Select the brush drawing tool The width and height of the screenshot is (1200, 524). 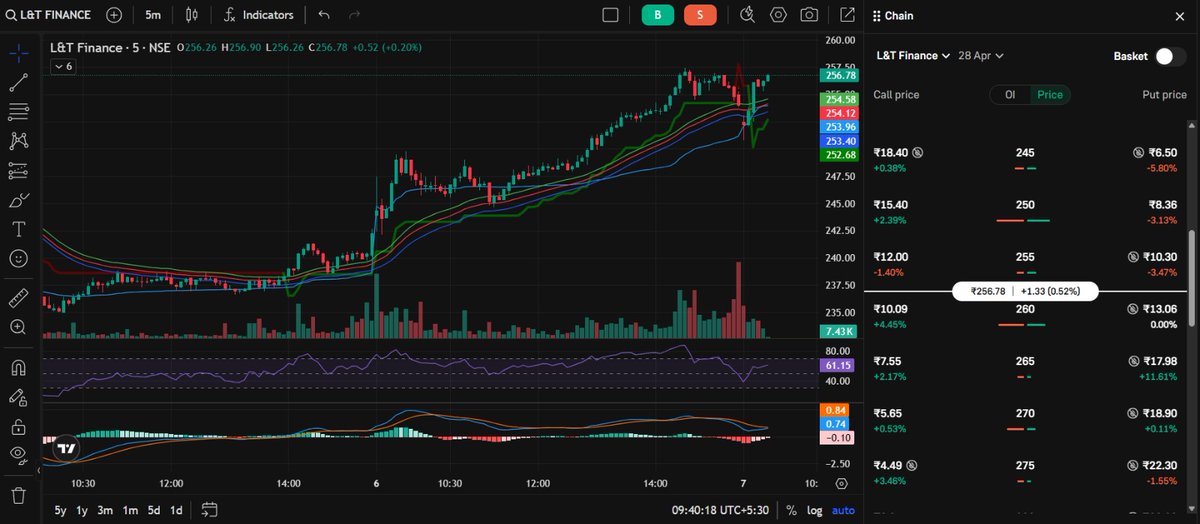[x=17, y=200]
